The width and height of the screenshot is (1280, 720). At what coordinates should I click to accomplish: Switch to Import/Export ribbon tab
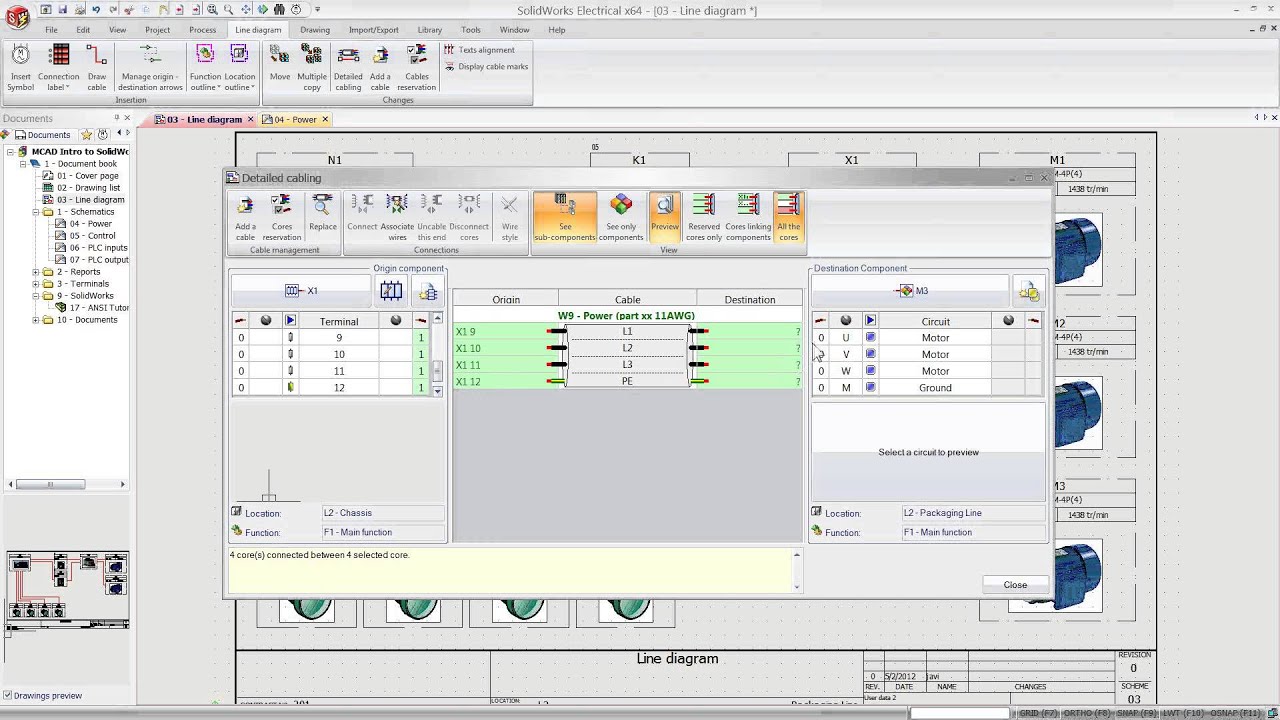pyautogui.click(x=374, y=30)
